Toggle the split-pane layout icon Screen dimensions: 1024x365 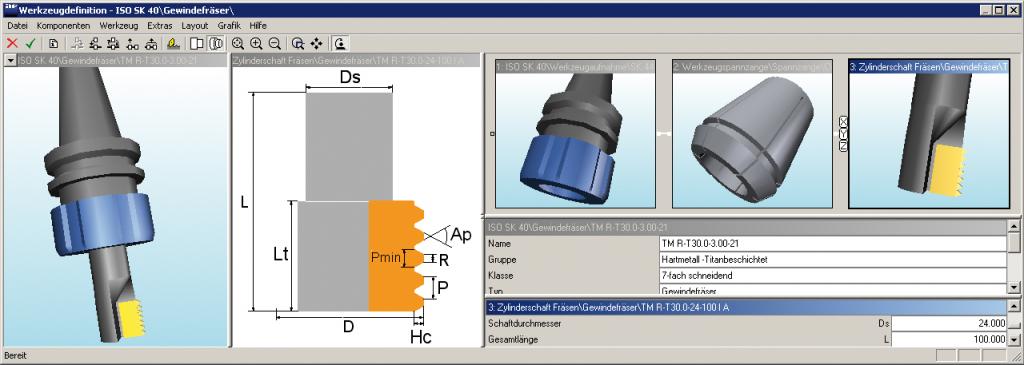(215, 43)
